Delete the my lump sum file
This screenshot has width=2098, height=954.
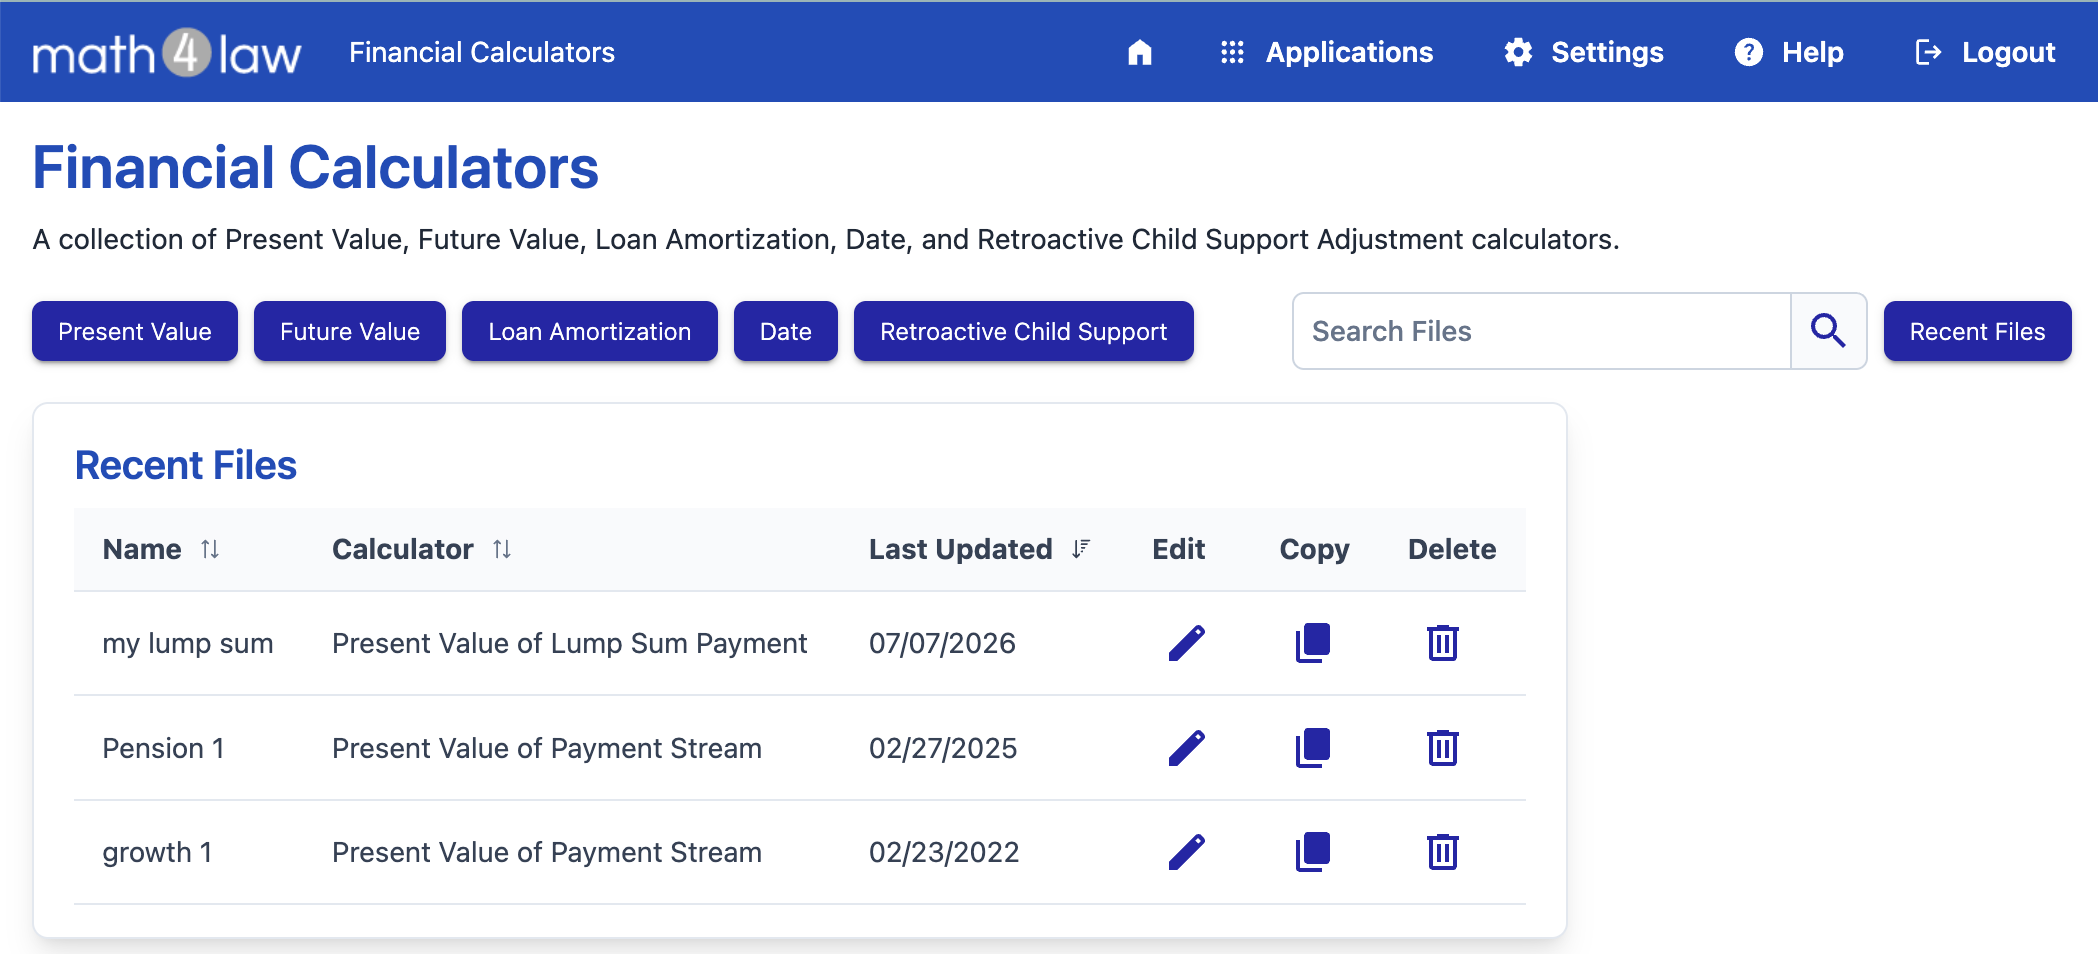(x=1443, y=643)
